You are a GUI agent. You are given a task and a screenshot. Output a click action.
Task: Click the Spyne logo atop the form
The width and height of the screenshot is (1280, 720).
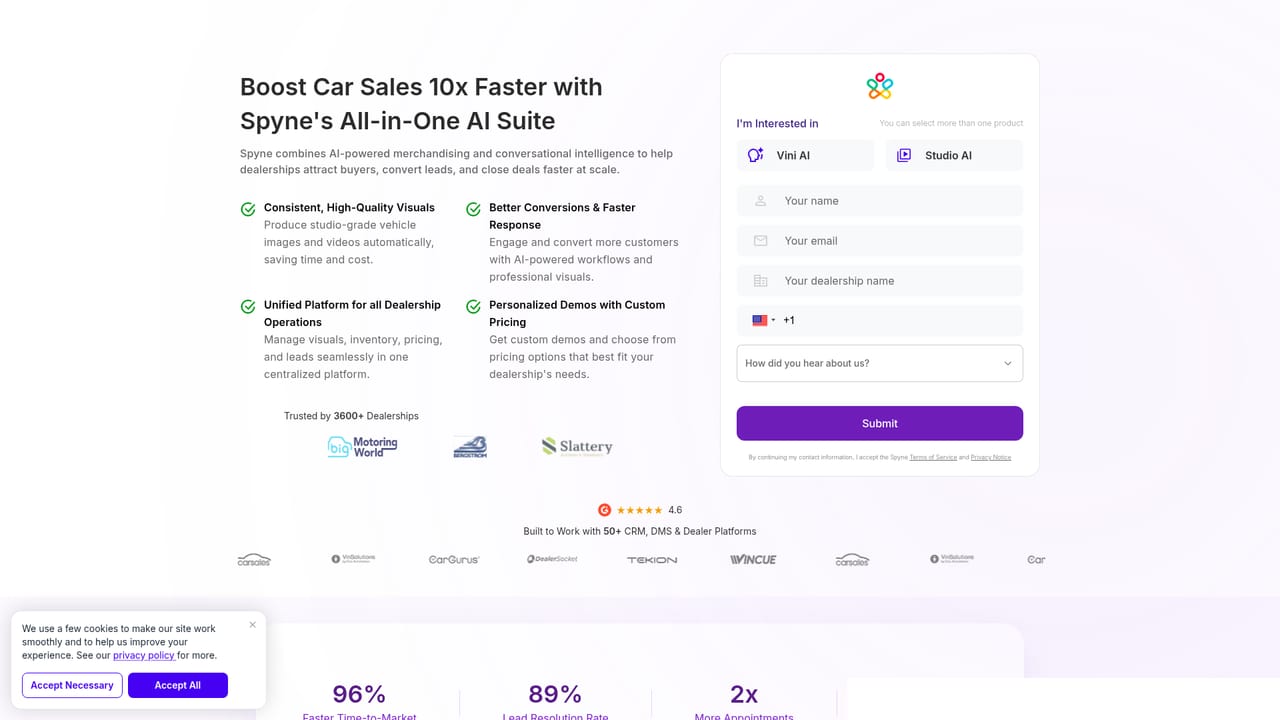879,86
